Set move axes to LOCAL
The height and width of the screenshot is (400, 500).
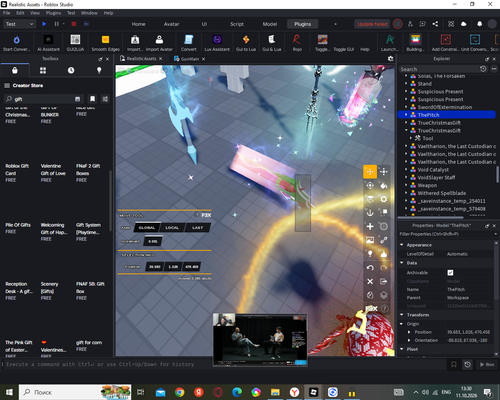[172, 228]
